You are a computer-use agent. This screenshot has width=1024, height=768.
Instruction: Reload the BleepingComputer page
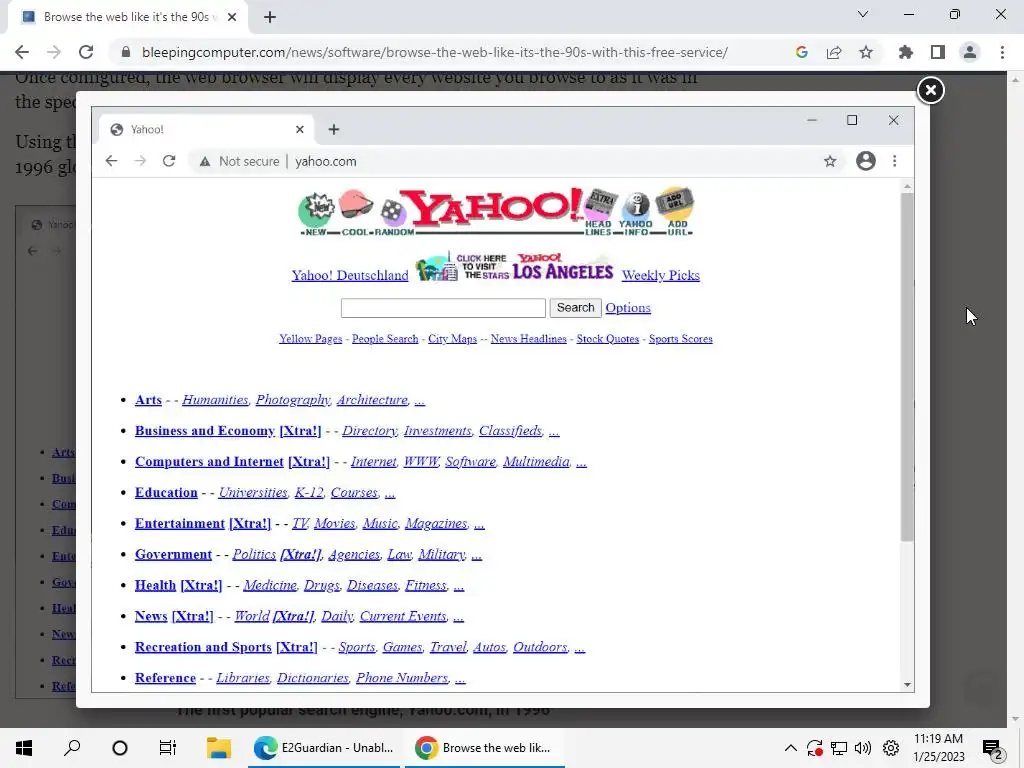coord(86,52)
